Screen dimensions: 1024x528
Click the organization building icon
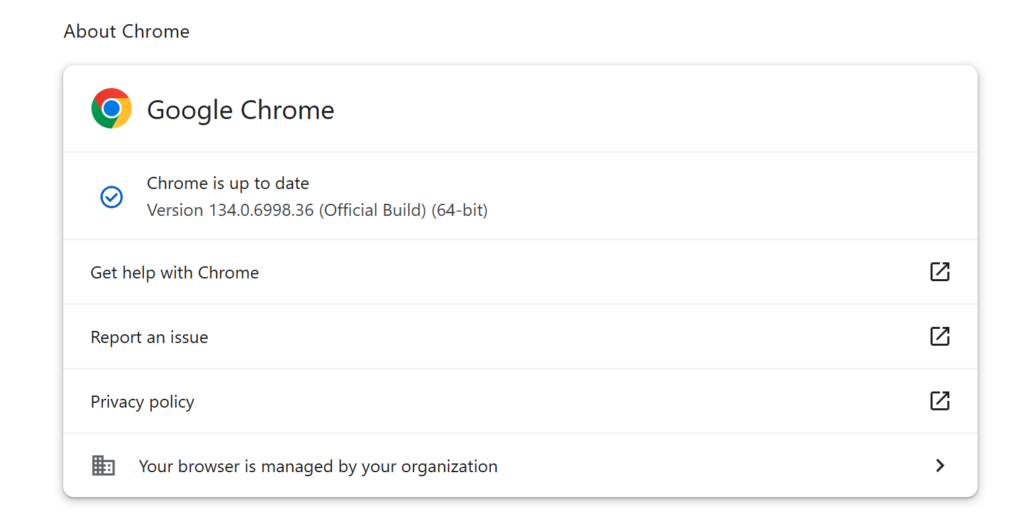click(x=103, y=465)
